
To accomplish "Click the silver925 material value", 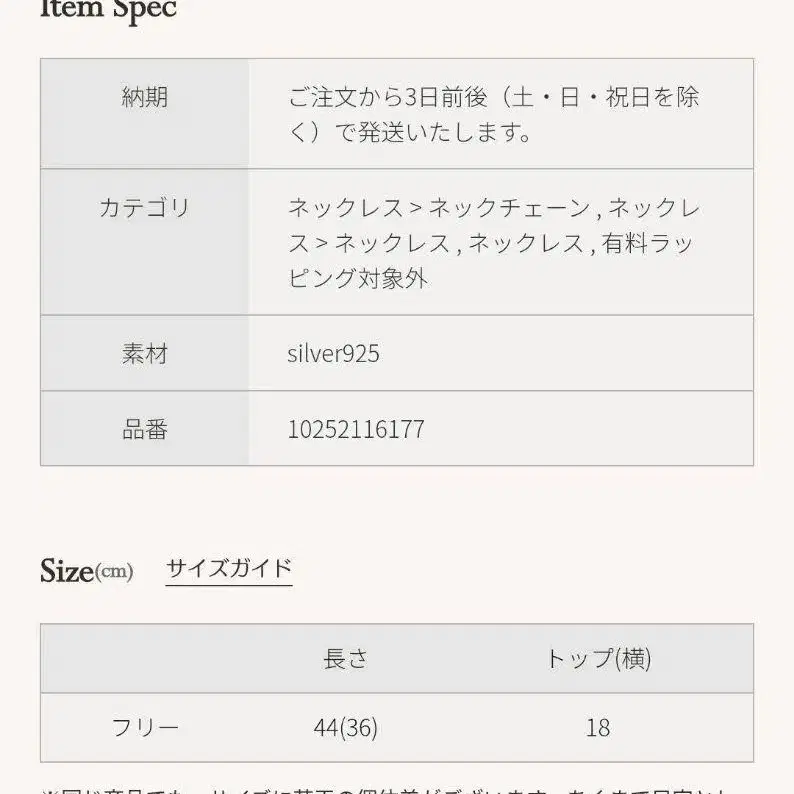I will (x=333, y=354).
